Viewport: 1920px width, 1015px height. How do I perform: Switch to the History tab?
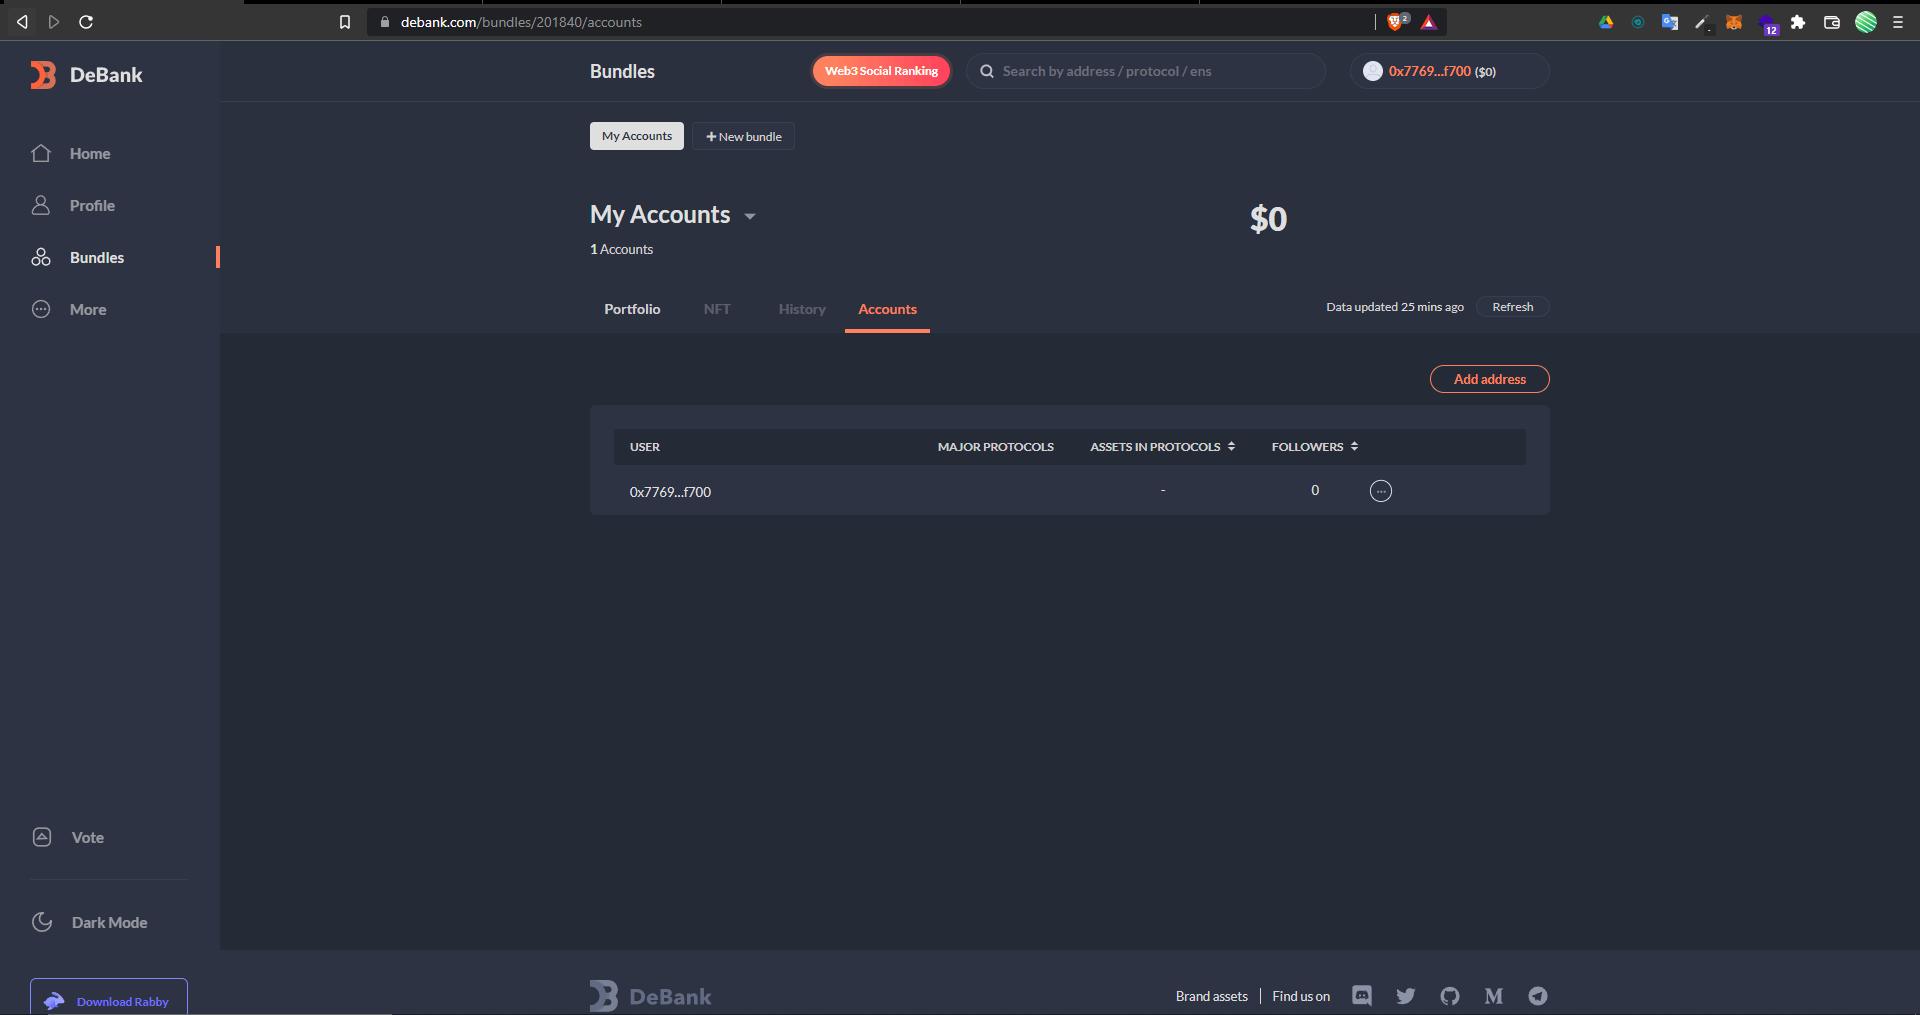(x=802, y=309)
